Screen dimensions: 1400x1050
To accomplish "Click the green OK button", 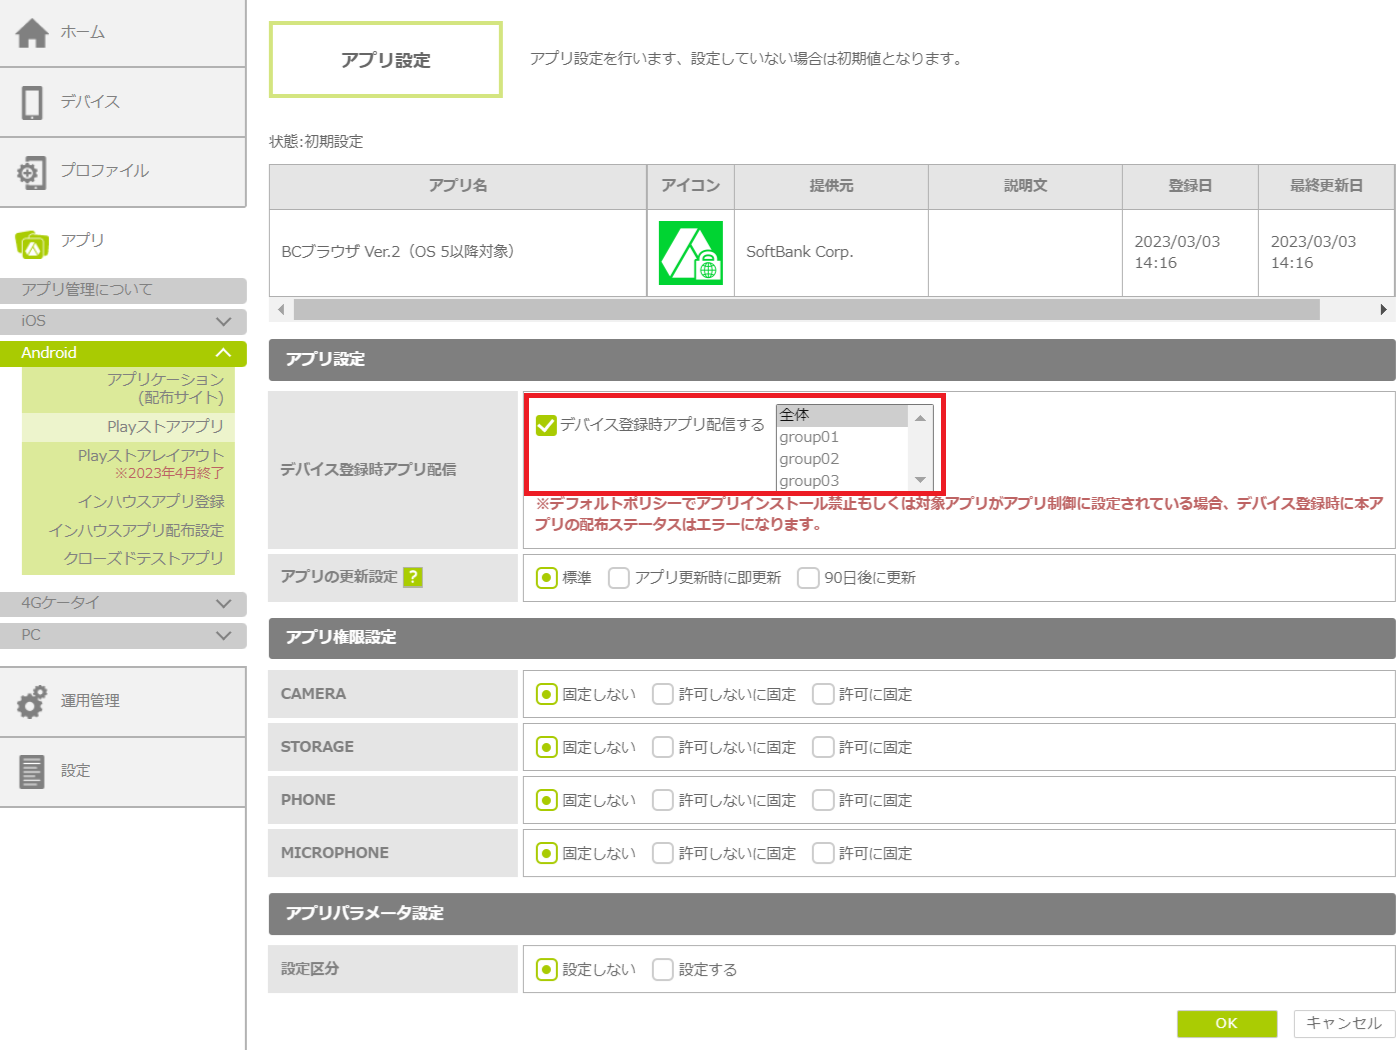I will [x=1226, y=1023].
